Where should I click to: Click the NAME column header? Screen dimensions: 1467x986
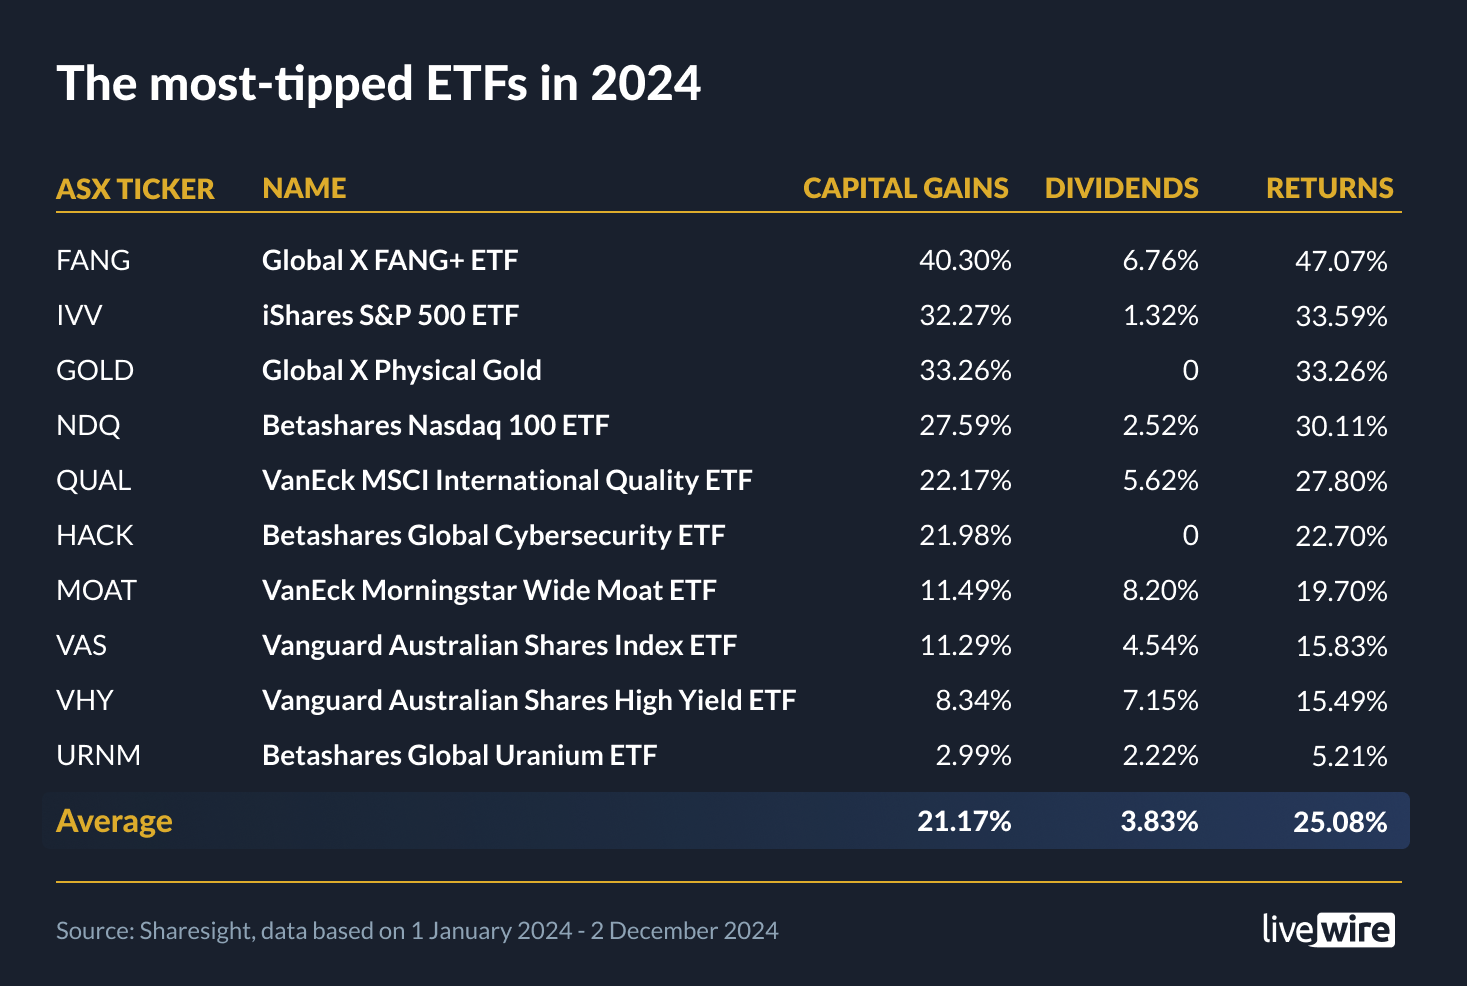[304, 188]
